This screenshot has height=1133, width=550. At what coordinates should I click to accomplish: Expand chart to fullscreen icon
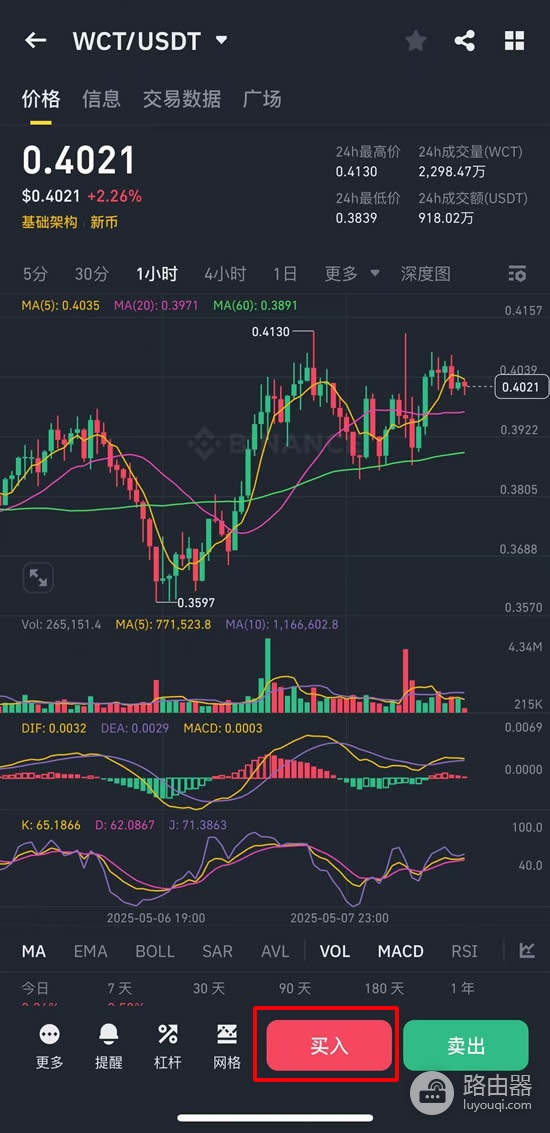point(38,577)
